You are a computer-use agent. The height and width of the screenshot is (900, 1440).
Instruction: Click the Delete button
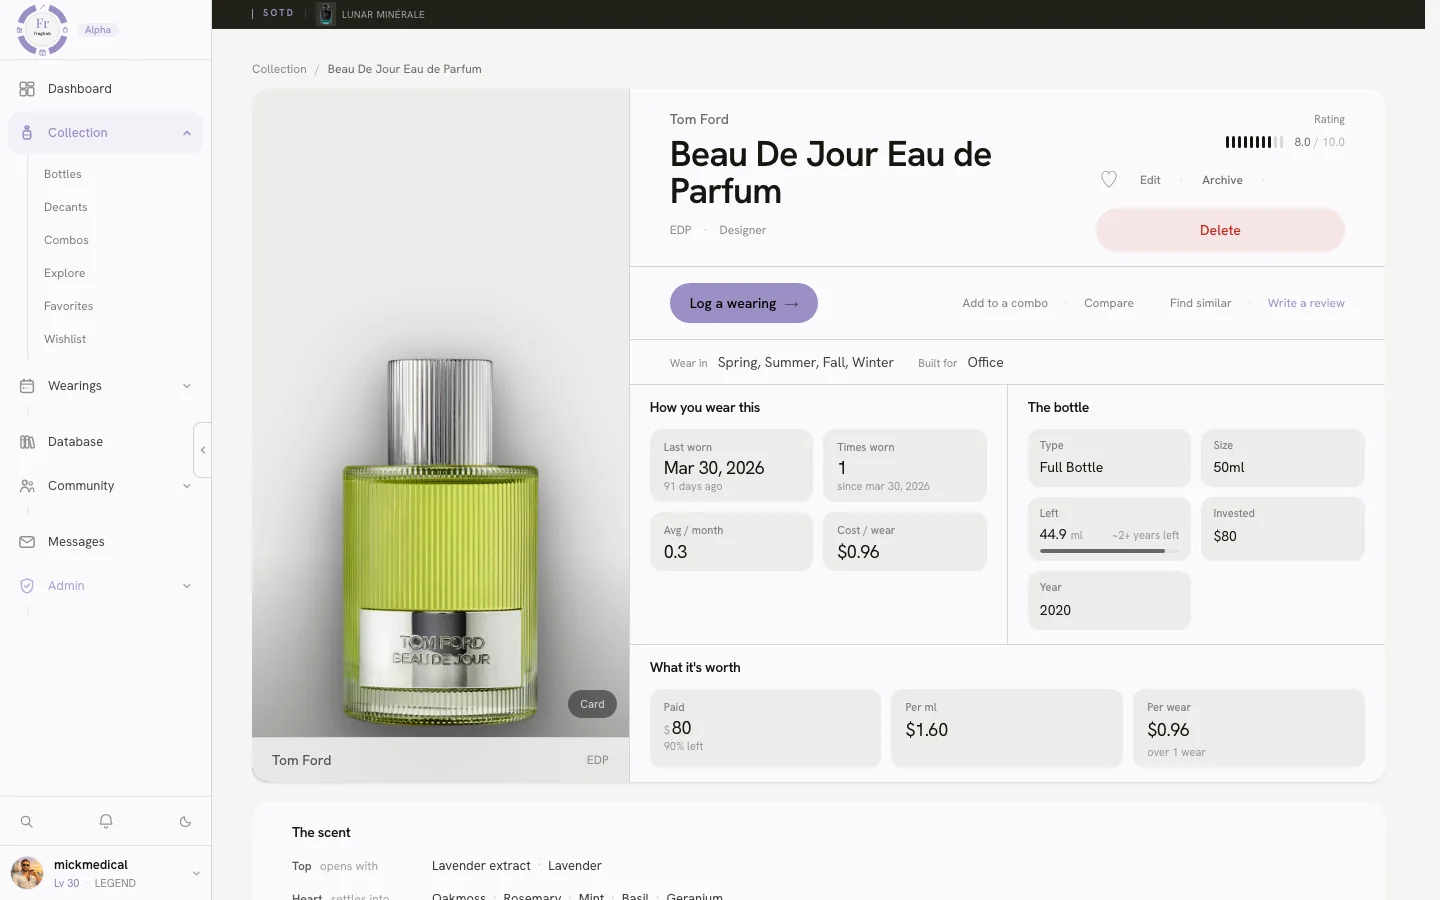tap(1220, 230)
